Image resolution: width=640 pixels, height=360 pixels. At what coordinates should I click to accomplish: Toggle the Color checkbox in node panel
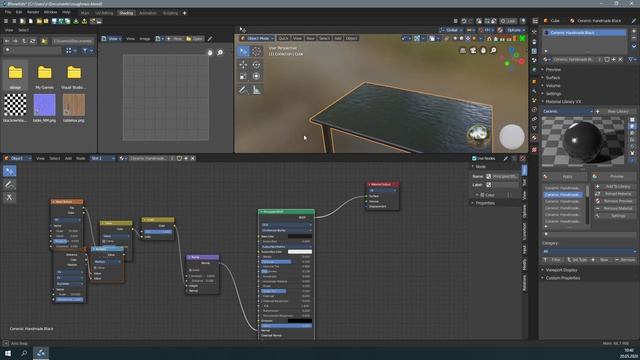pos(482,195)
